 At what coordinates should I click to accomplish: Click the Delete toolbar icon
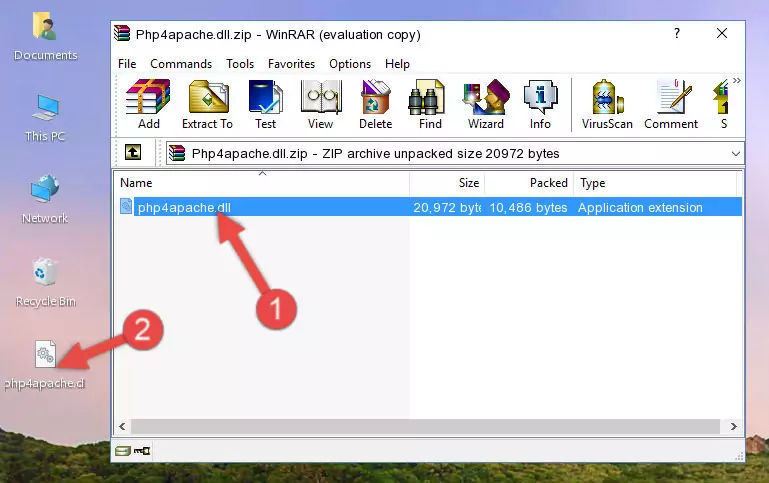pos(376,104)
